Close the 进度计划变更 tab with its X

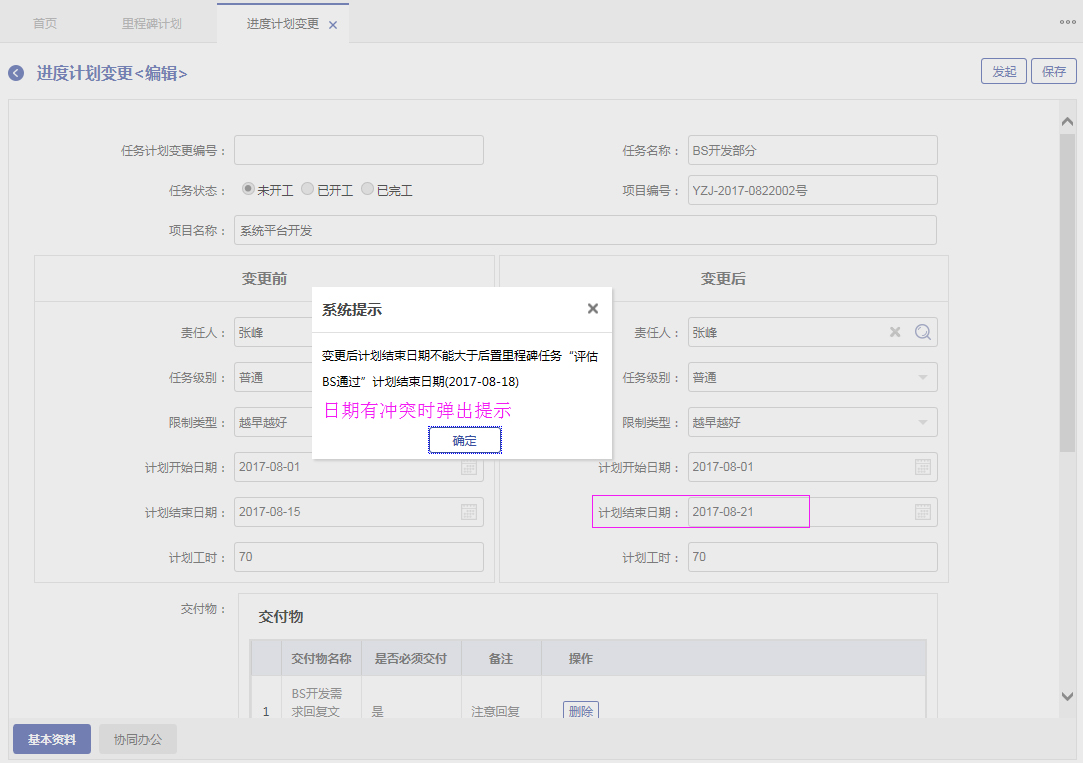pyautogui.click(x=333, y=25)
